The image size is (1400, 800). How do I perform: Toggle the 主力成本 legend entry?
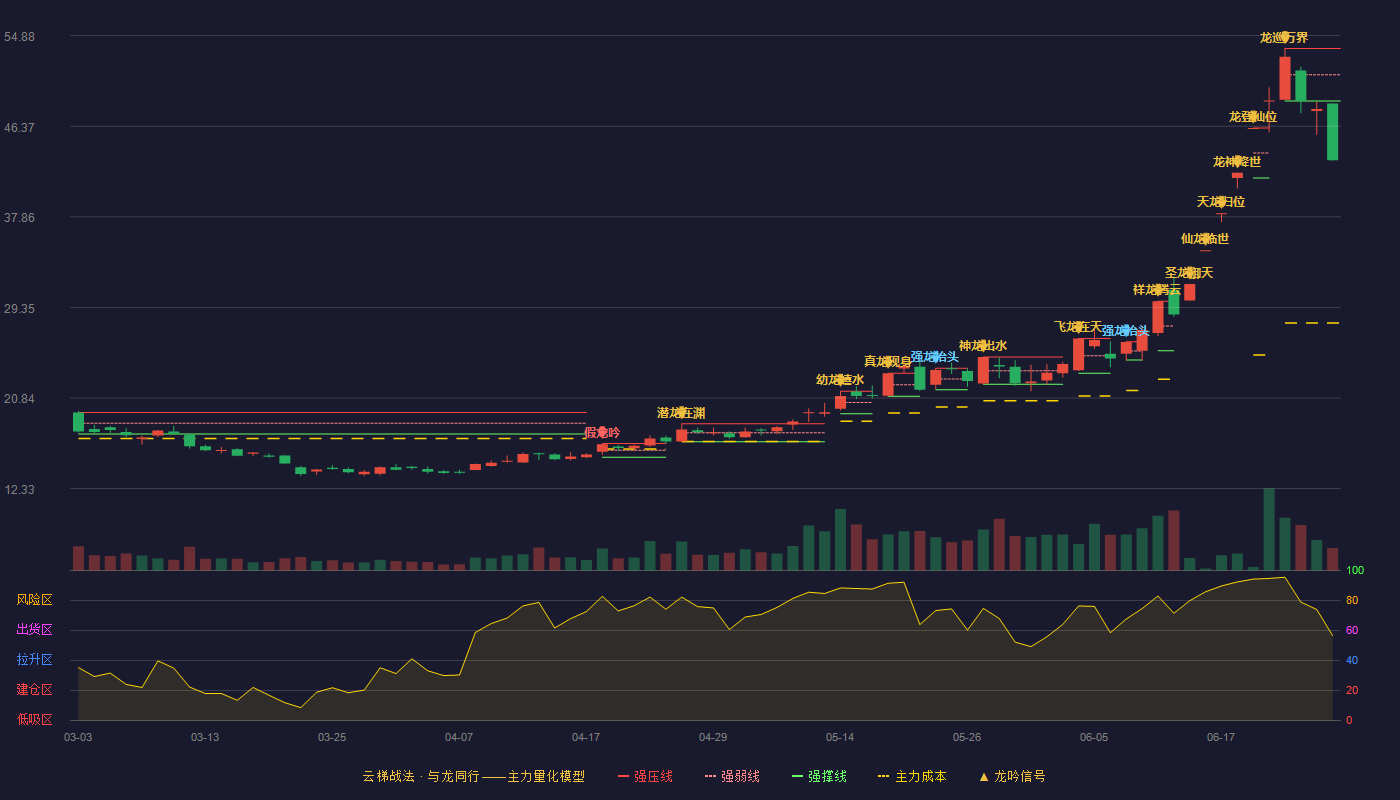[912, 776]
